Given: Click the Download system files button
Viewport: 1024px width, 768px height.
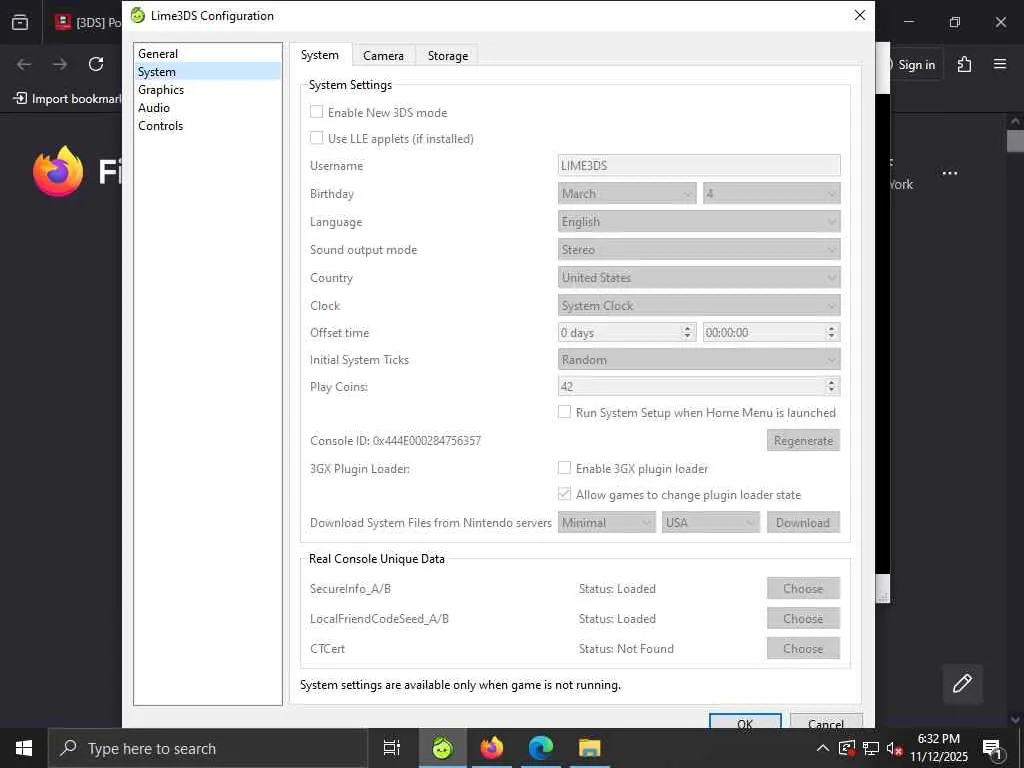Looking at the screenshot, I should click(x=803, y=522).
